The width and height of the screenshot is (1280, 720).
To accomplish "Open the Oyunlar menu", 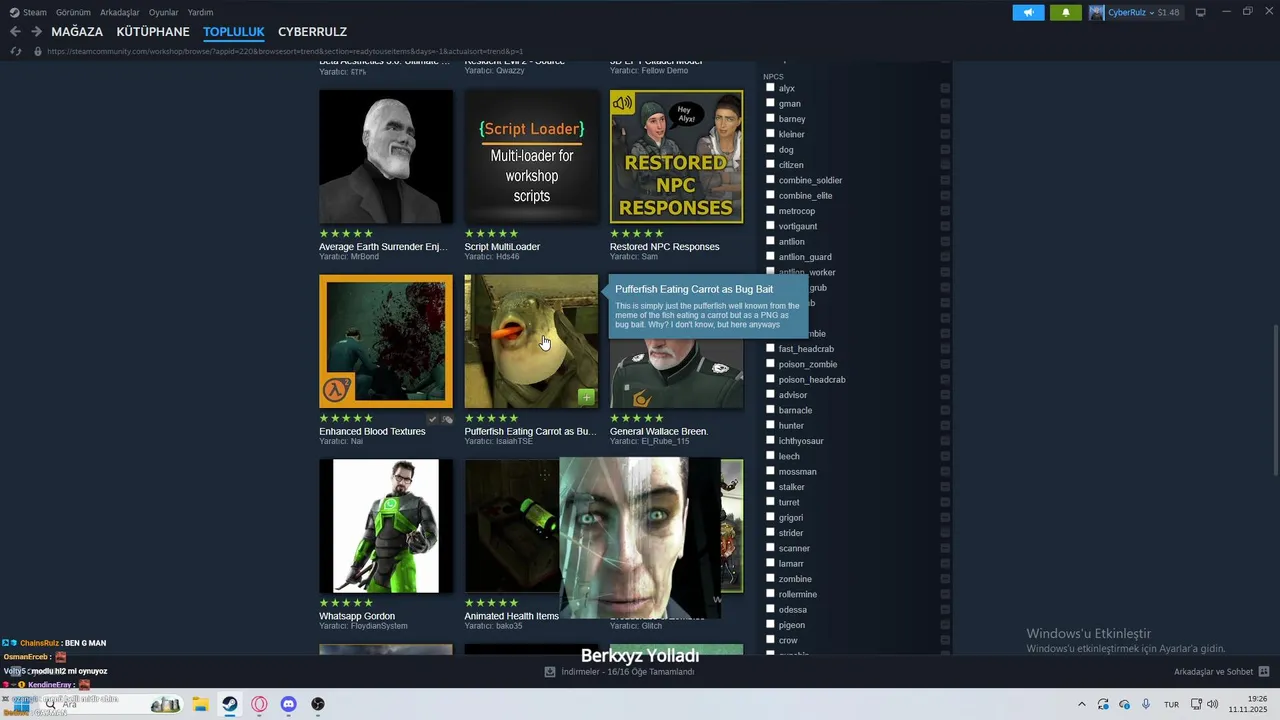I will [163, 12].
